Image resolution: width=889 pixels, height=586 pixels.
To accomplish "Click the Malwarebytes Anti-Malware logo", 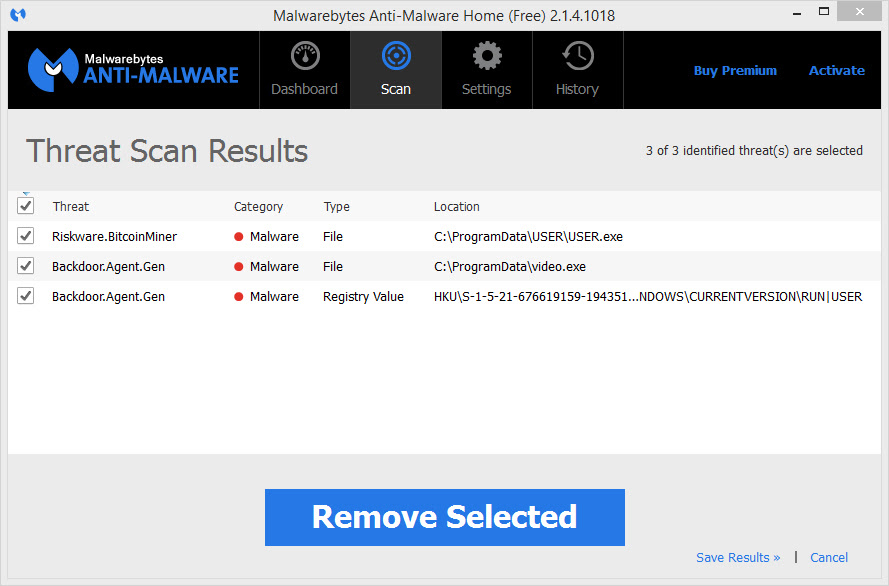I will coord(133,70).
